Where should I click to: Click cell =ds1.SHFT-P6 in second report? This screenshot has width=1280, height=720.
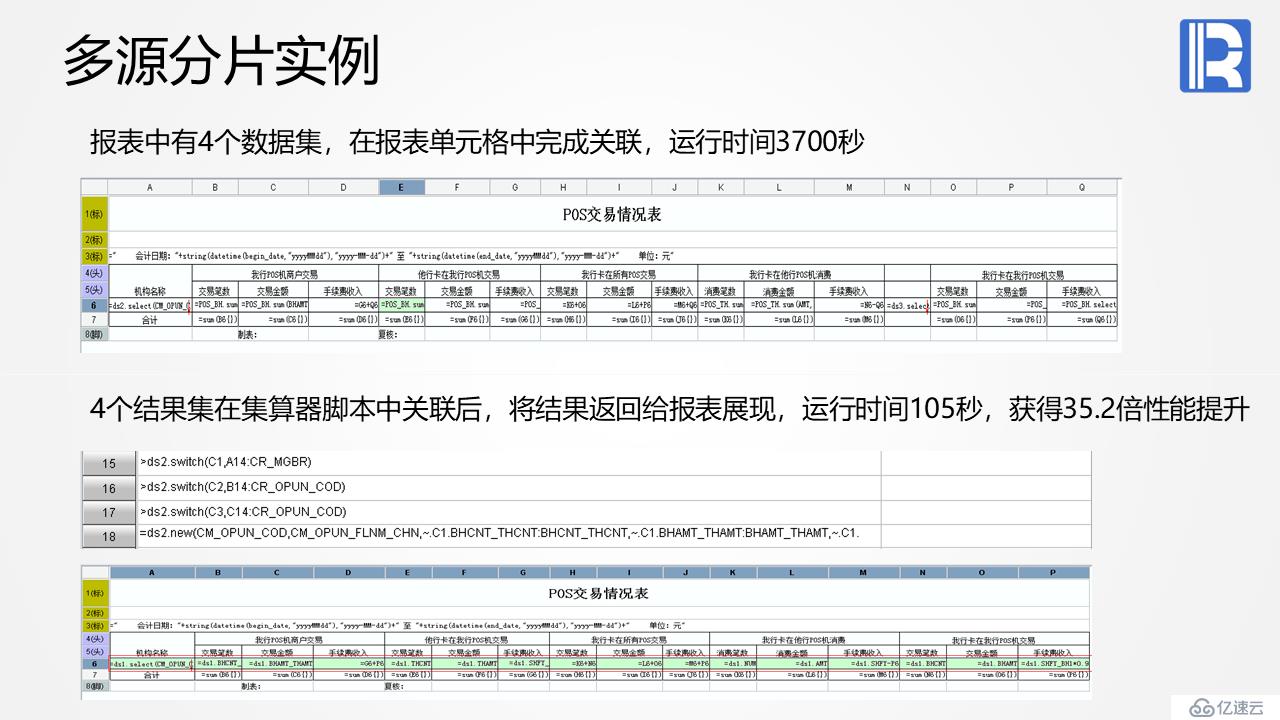click(x=864, y=664)
